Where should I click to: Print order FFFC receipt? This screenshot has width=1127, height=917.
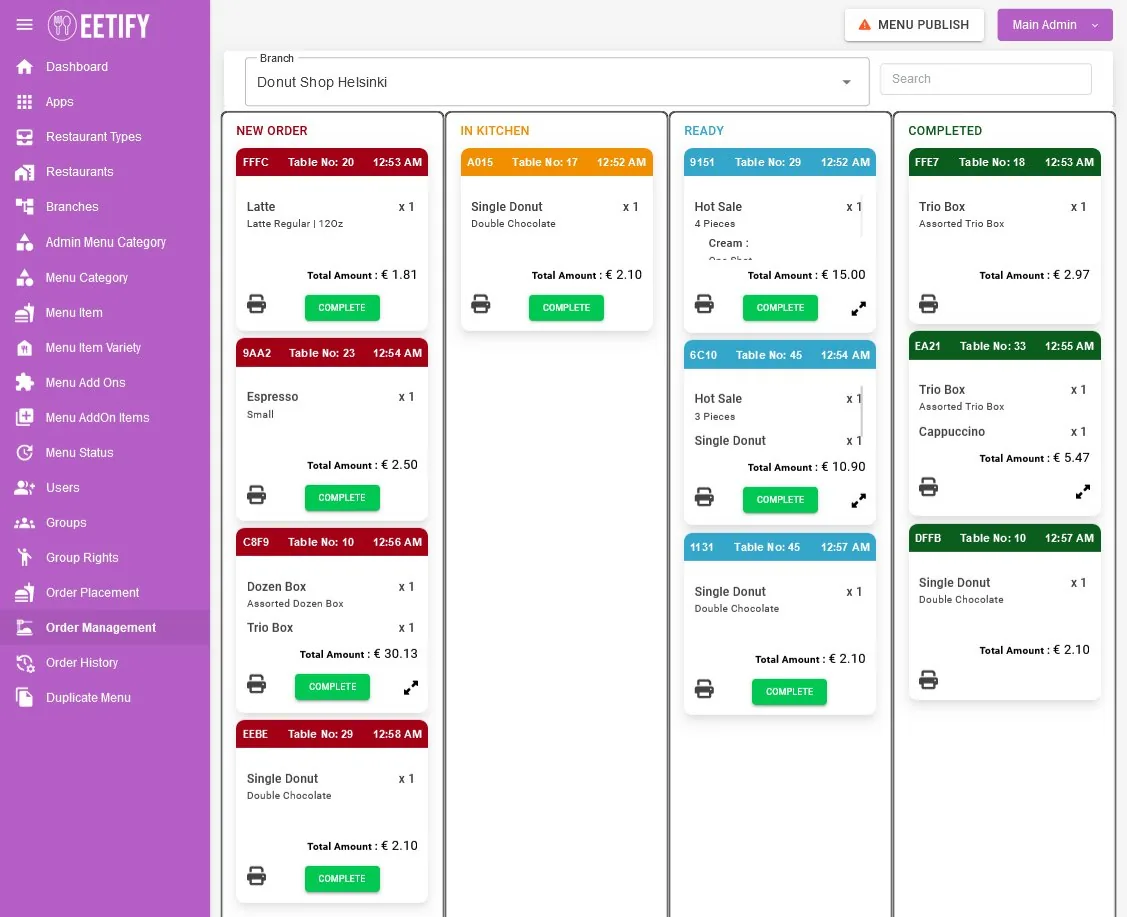257,304
